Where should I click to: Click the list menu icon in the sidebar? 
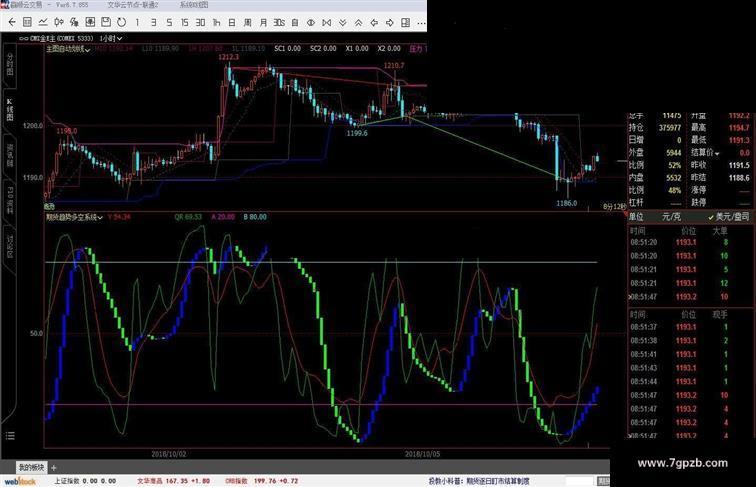tap(10, 436)
